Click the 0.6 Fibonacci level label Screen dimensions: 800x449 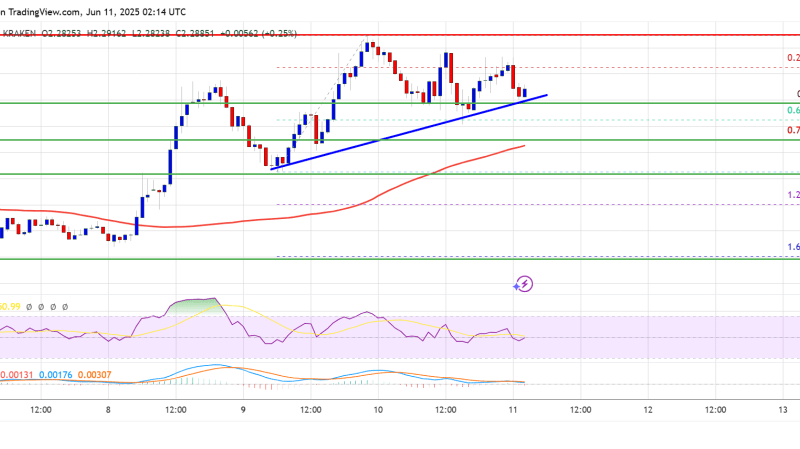(x=793, y=111)
